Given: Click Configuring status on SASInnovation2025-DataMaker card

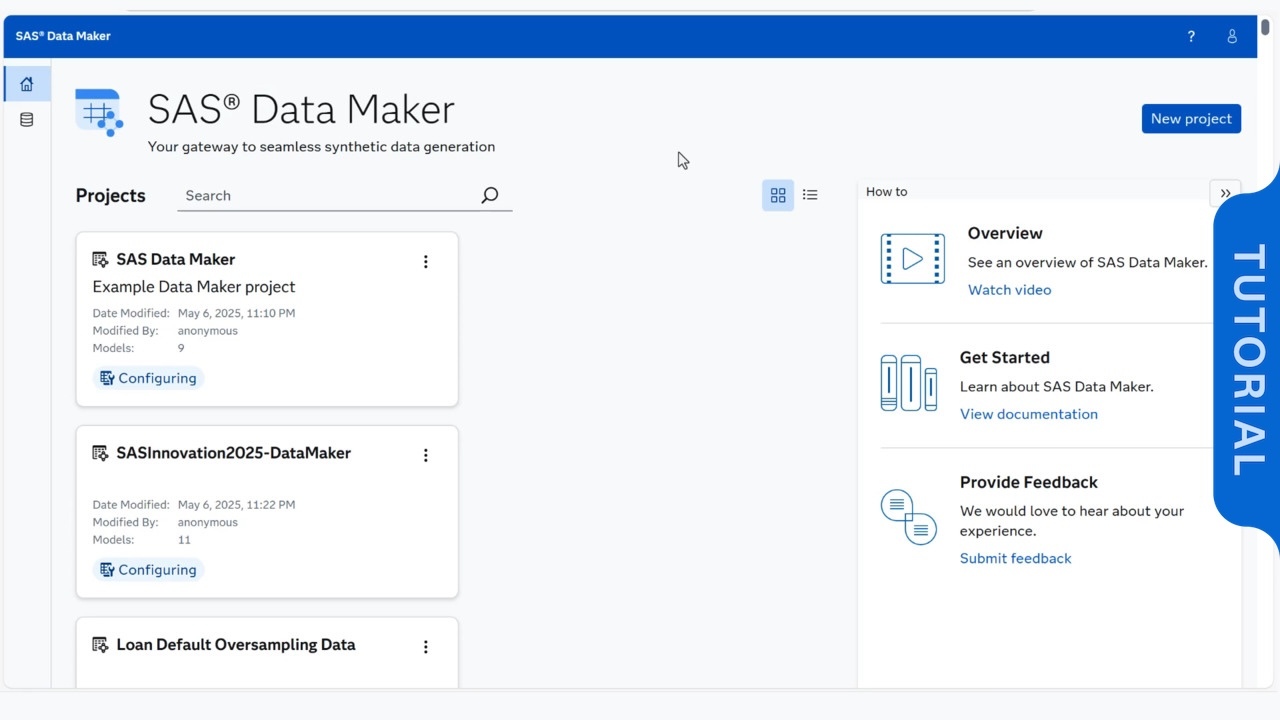Looking at the screenshot, I should click(x=148, y=570).
